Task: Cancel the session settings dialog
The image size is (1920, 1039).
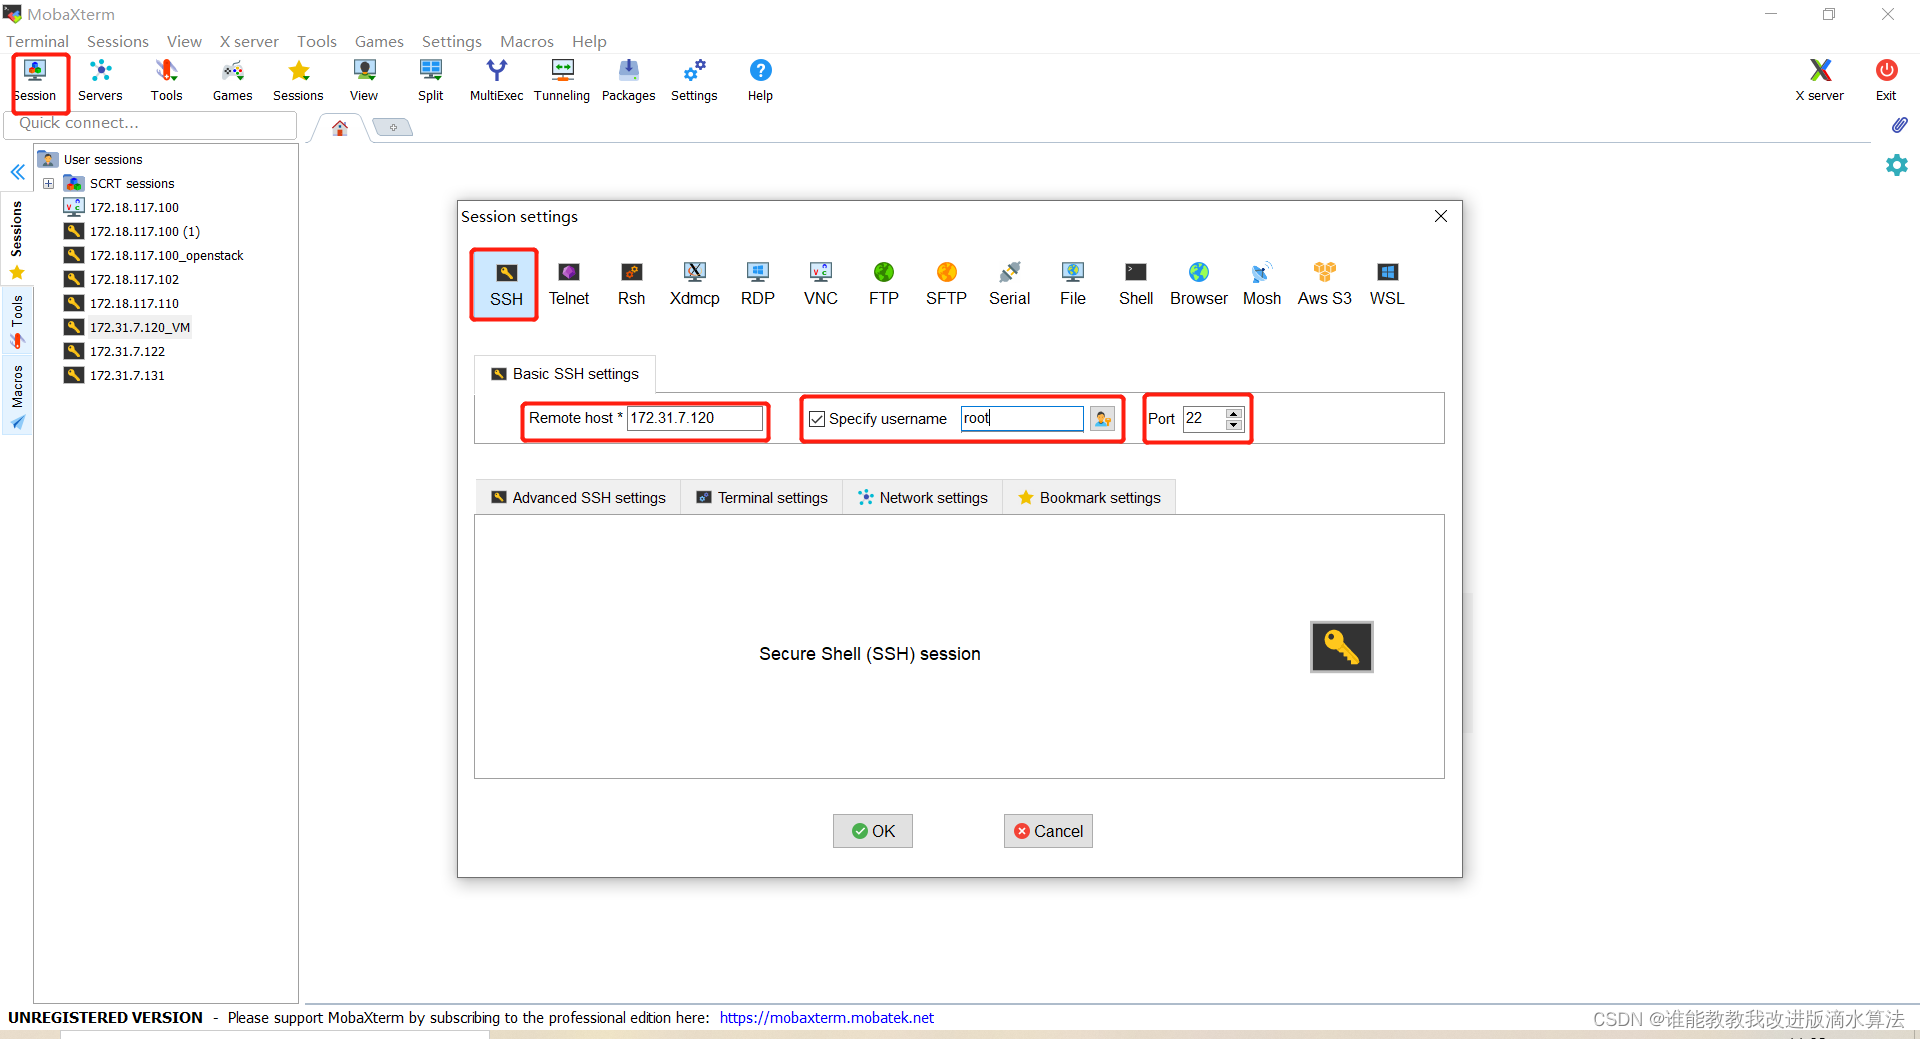Action: pos(1048,831)
